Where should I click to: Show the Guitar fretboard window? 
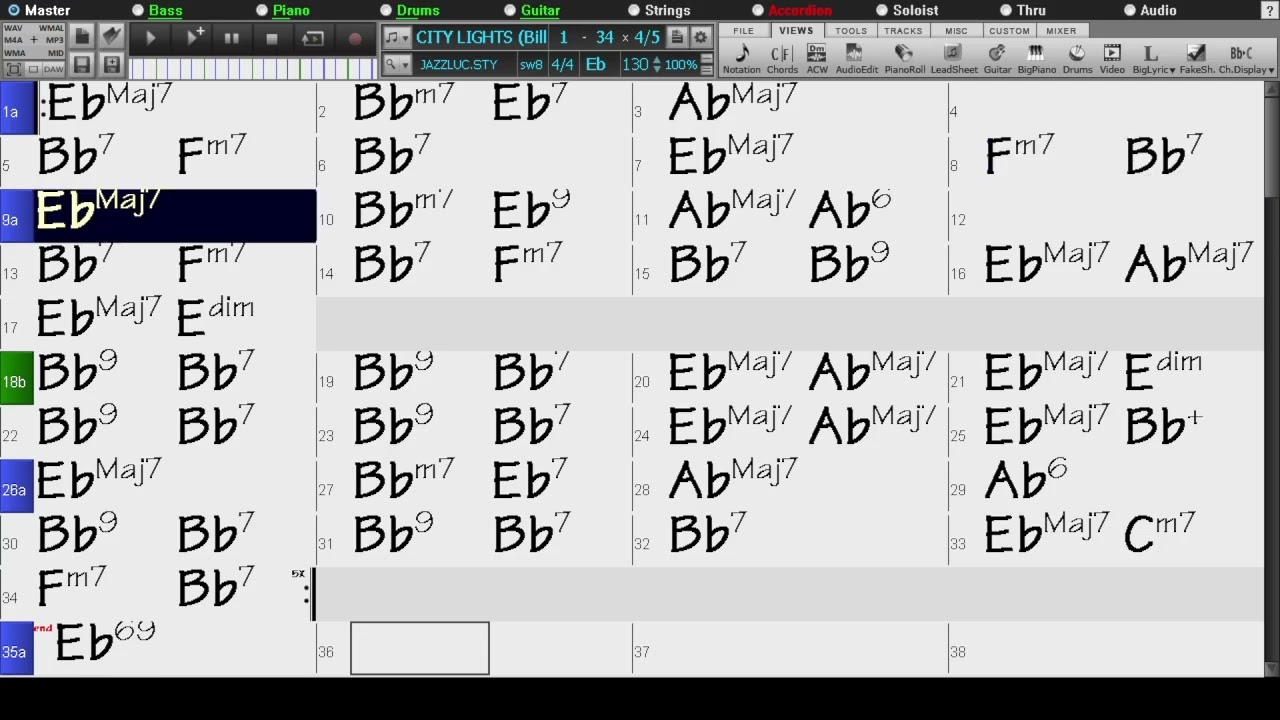(x=997, y=59)
